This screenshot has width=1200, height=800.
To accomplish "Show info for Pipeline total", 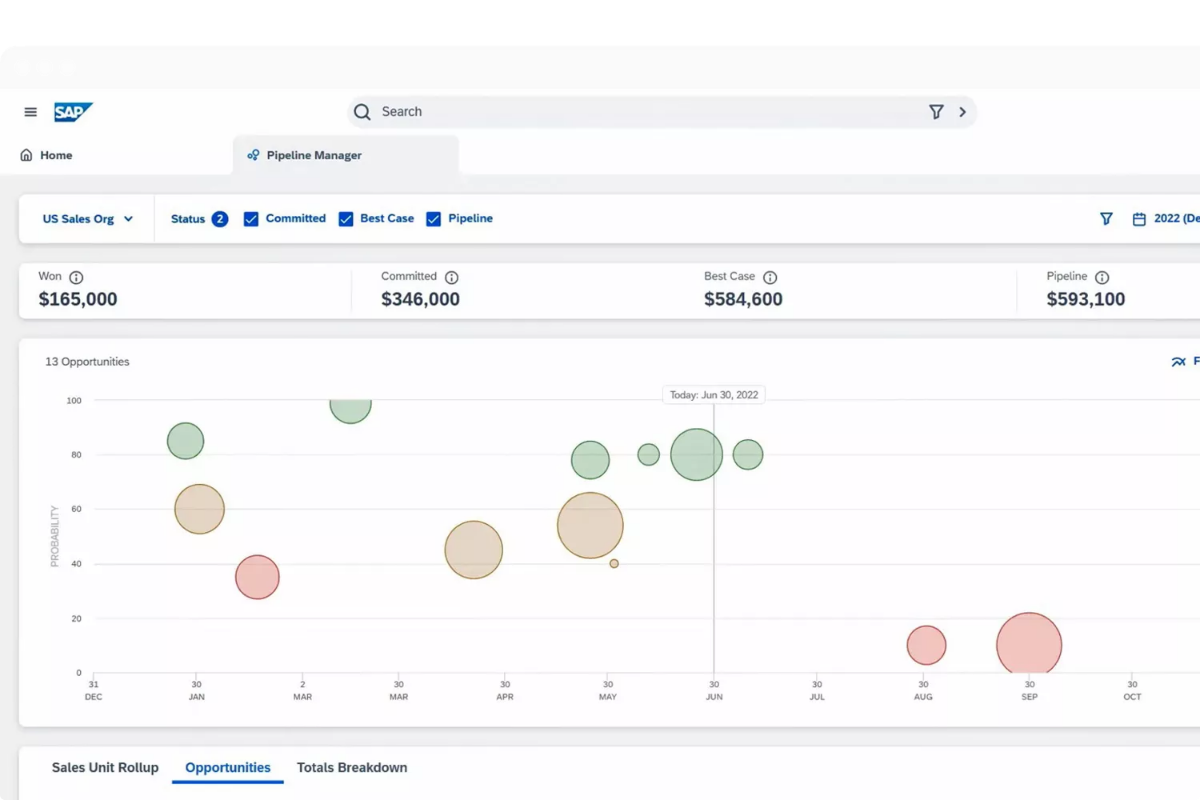I will coord(1102,278).
